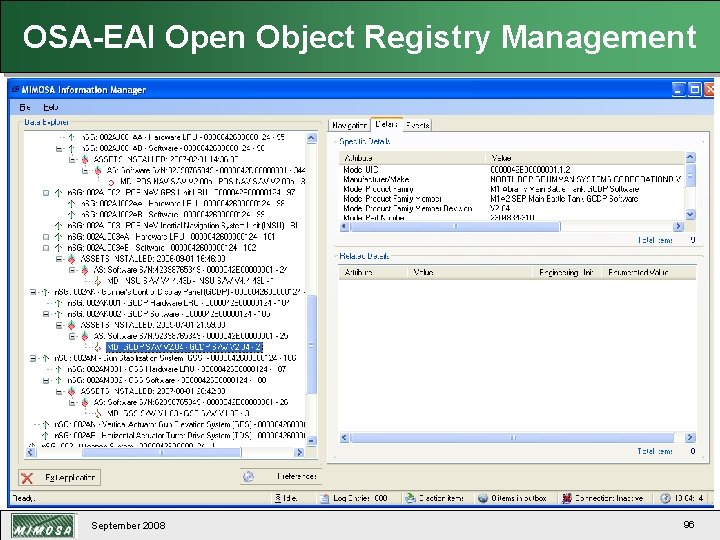Click green arrow icon of Vertical Actuator Gun Elevation row
The width and height of the screenshot is (720, 540).
pos(45,424)
